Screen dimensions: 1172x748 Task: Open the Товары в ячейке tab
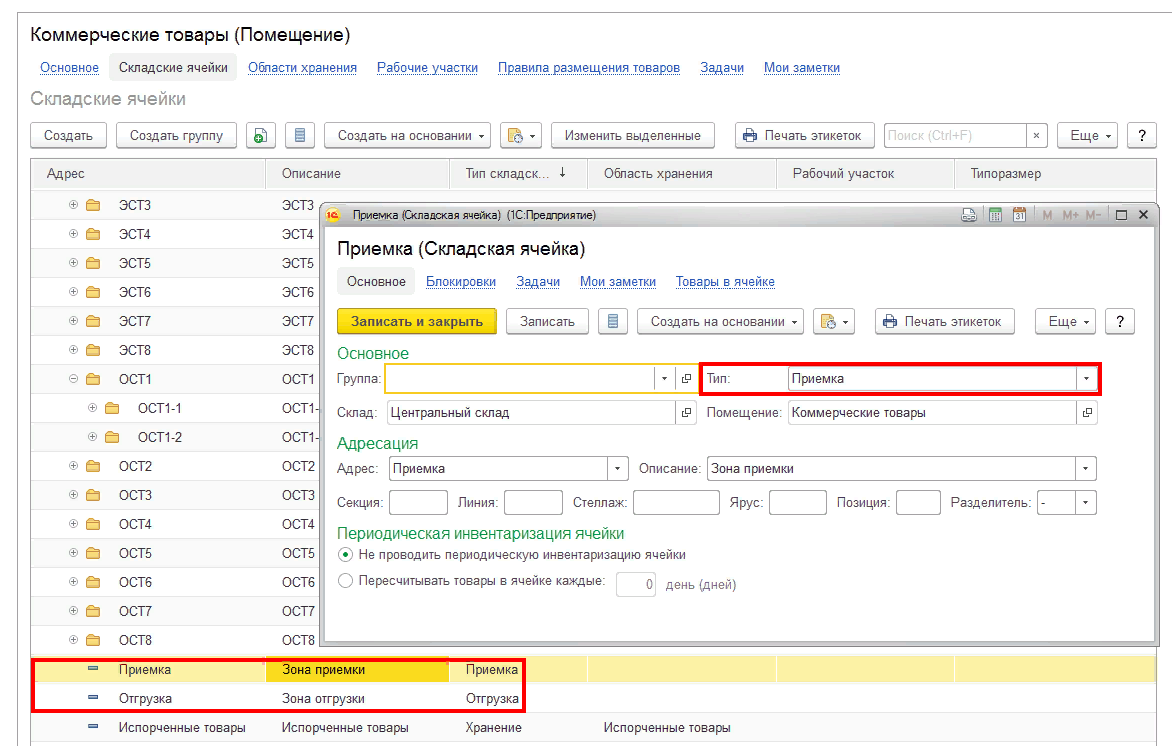click(725, 282)
